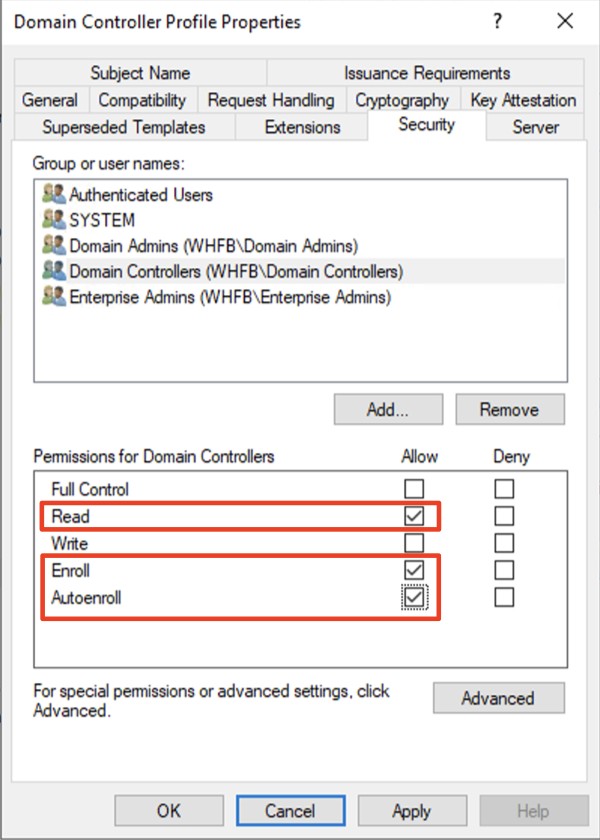This screenshot has width=600, height=840.
Task: Click the Enterprise Admins group icon
Action: click(x=54, y=297)
